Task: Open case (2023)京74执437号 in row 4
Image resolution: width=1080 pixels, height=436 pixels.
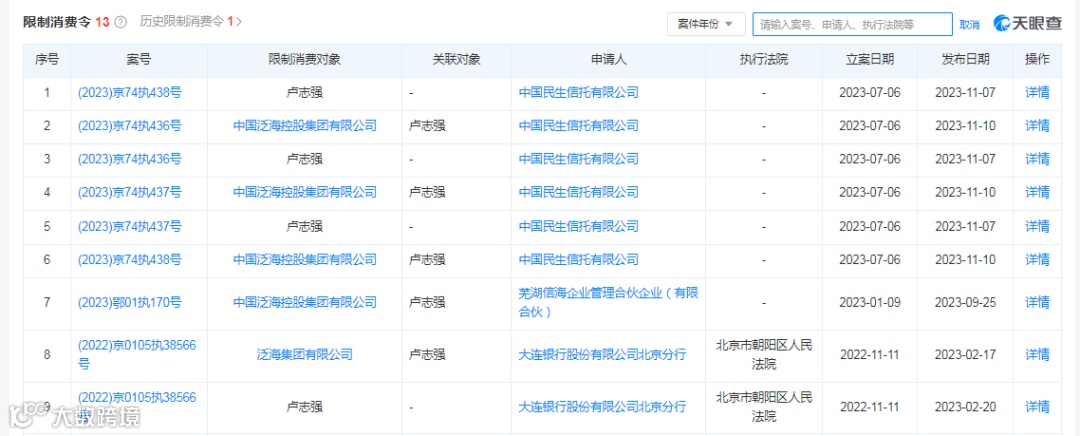Action: point(129,192)
